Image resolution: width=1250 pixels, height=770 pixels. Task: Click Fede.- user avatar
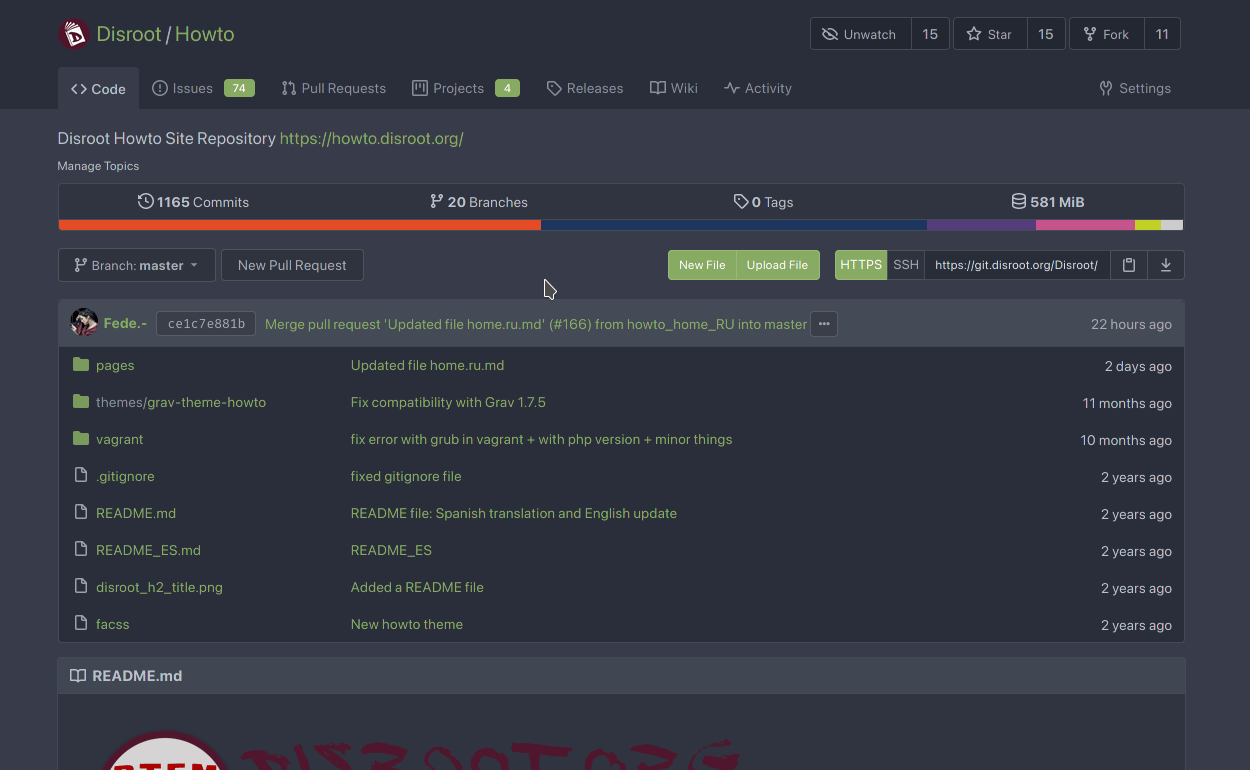84,323
